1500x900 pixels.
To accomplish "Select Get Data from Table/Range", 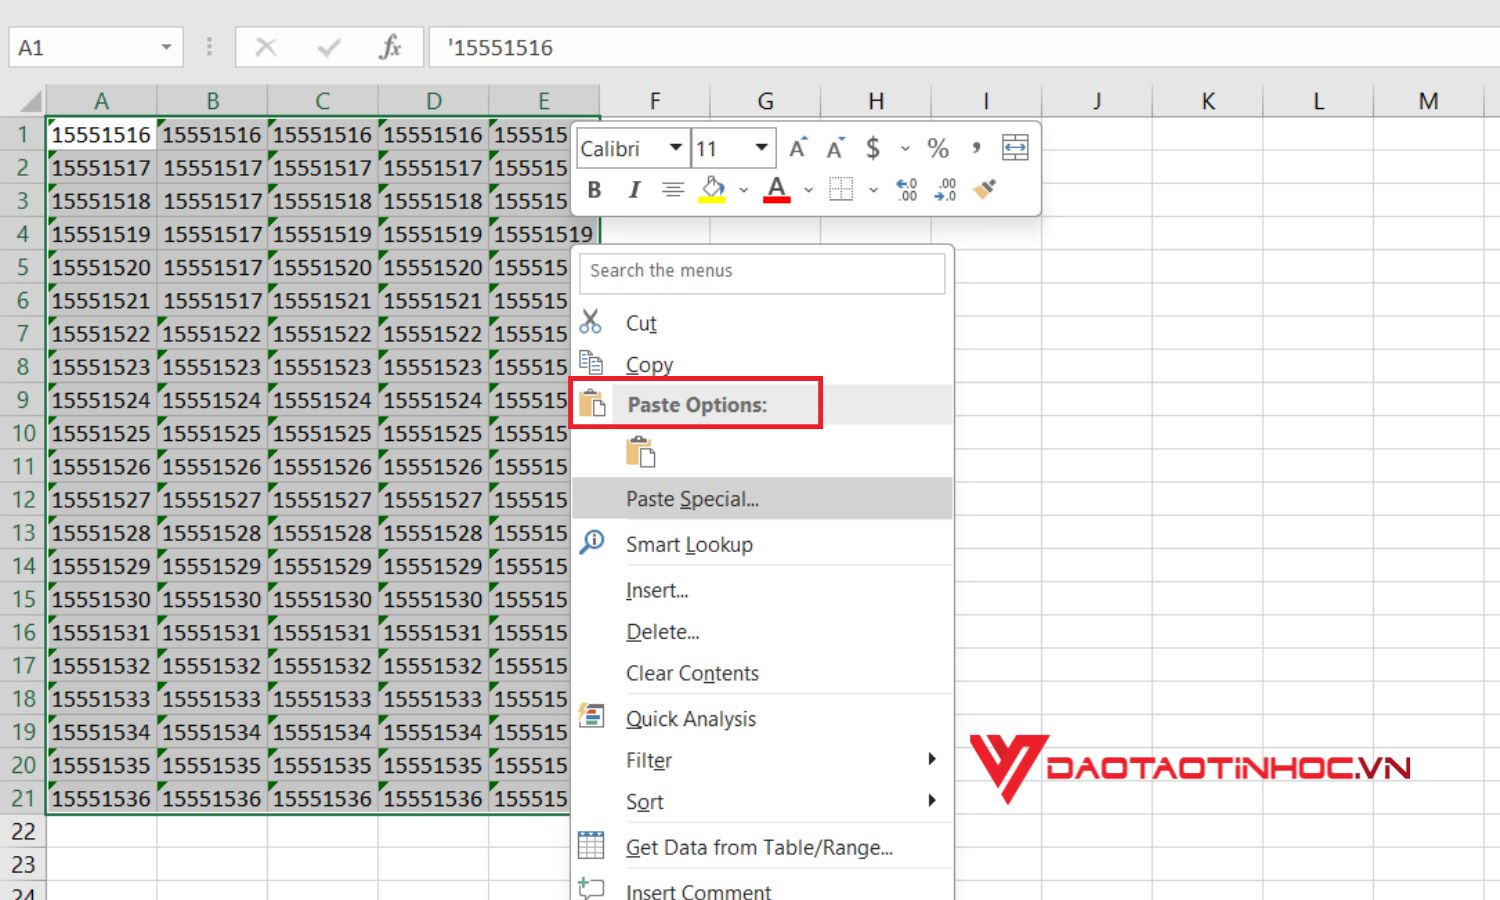I will pyautogui.click(x=762, y=847).
